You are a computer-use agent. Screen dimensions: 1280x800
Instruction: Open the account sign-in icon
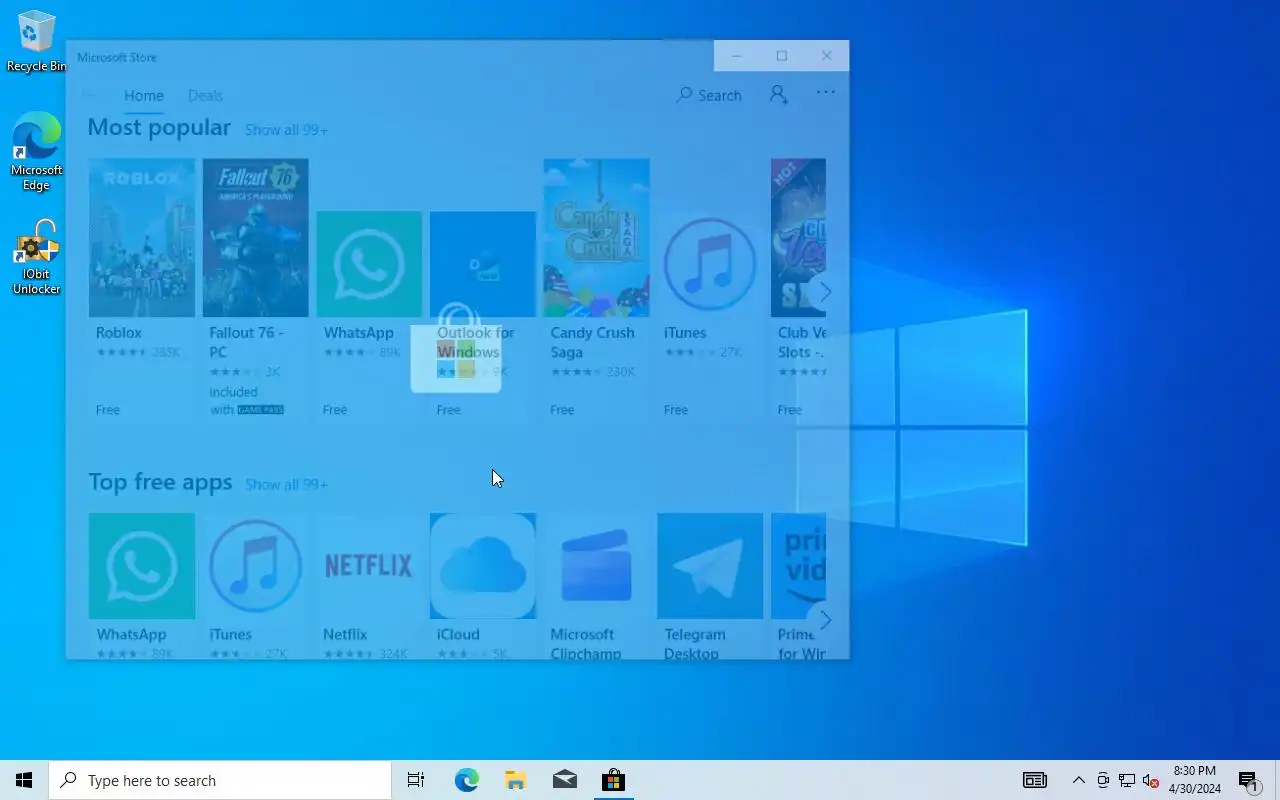(779, 94)
